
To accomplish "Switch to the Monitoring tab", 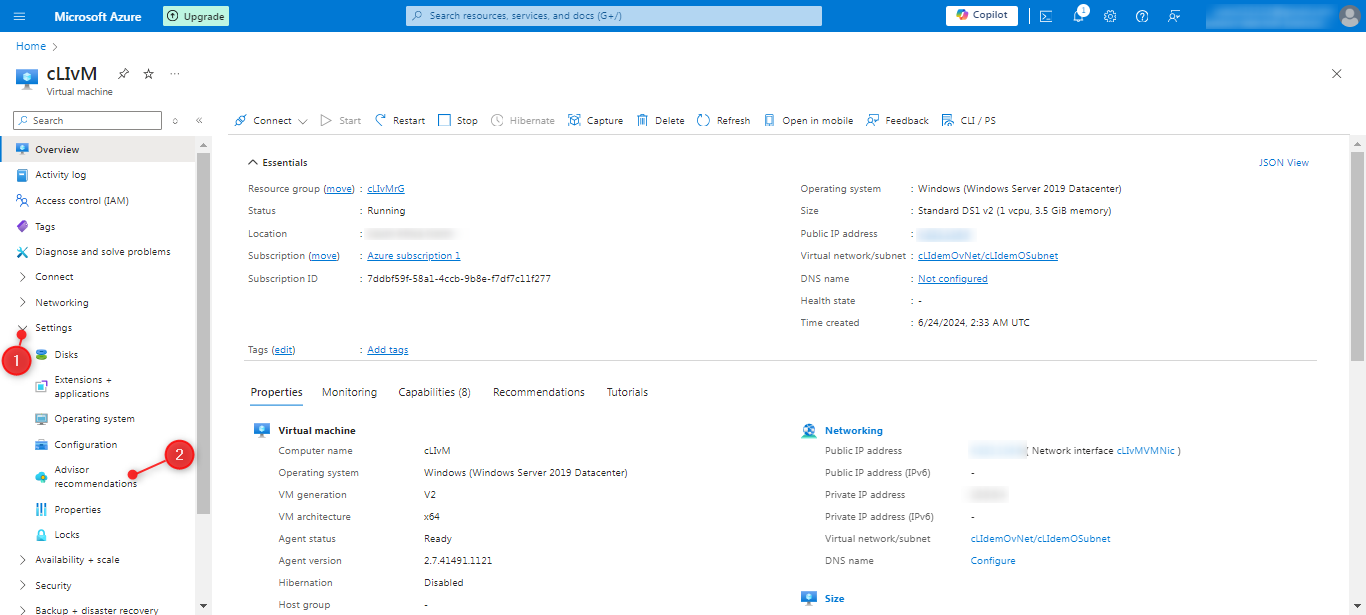I will [x=349, y=392].
